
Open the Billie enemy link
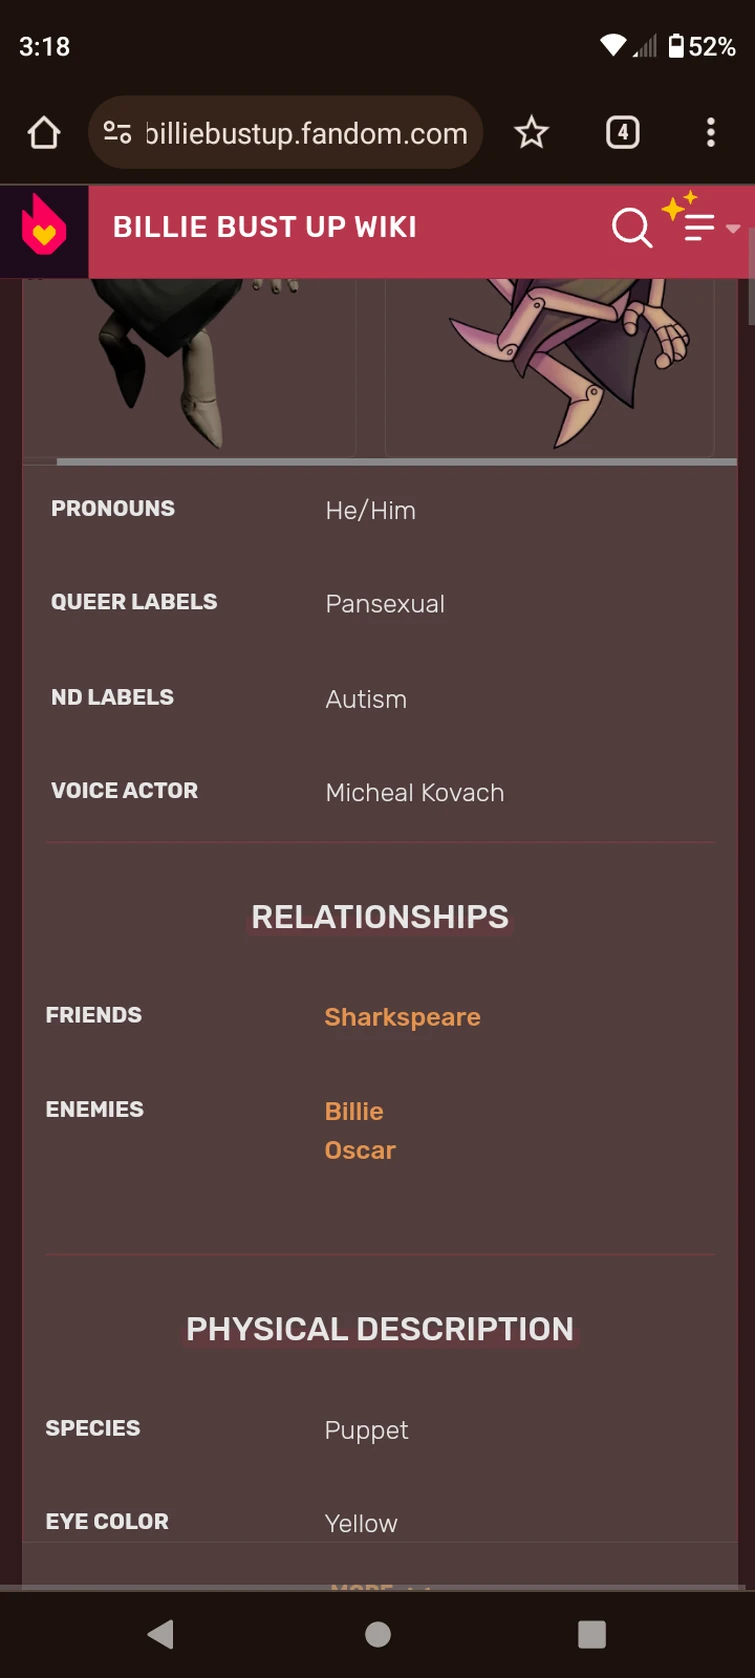click(x=353, y=1110)
